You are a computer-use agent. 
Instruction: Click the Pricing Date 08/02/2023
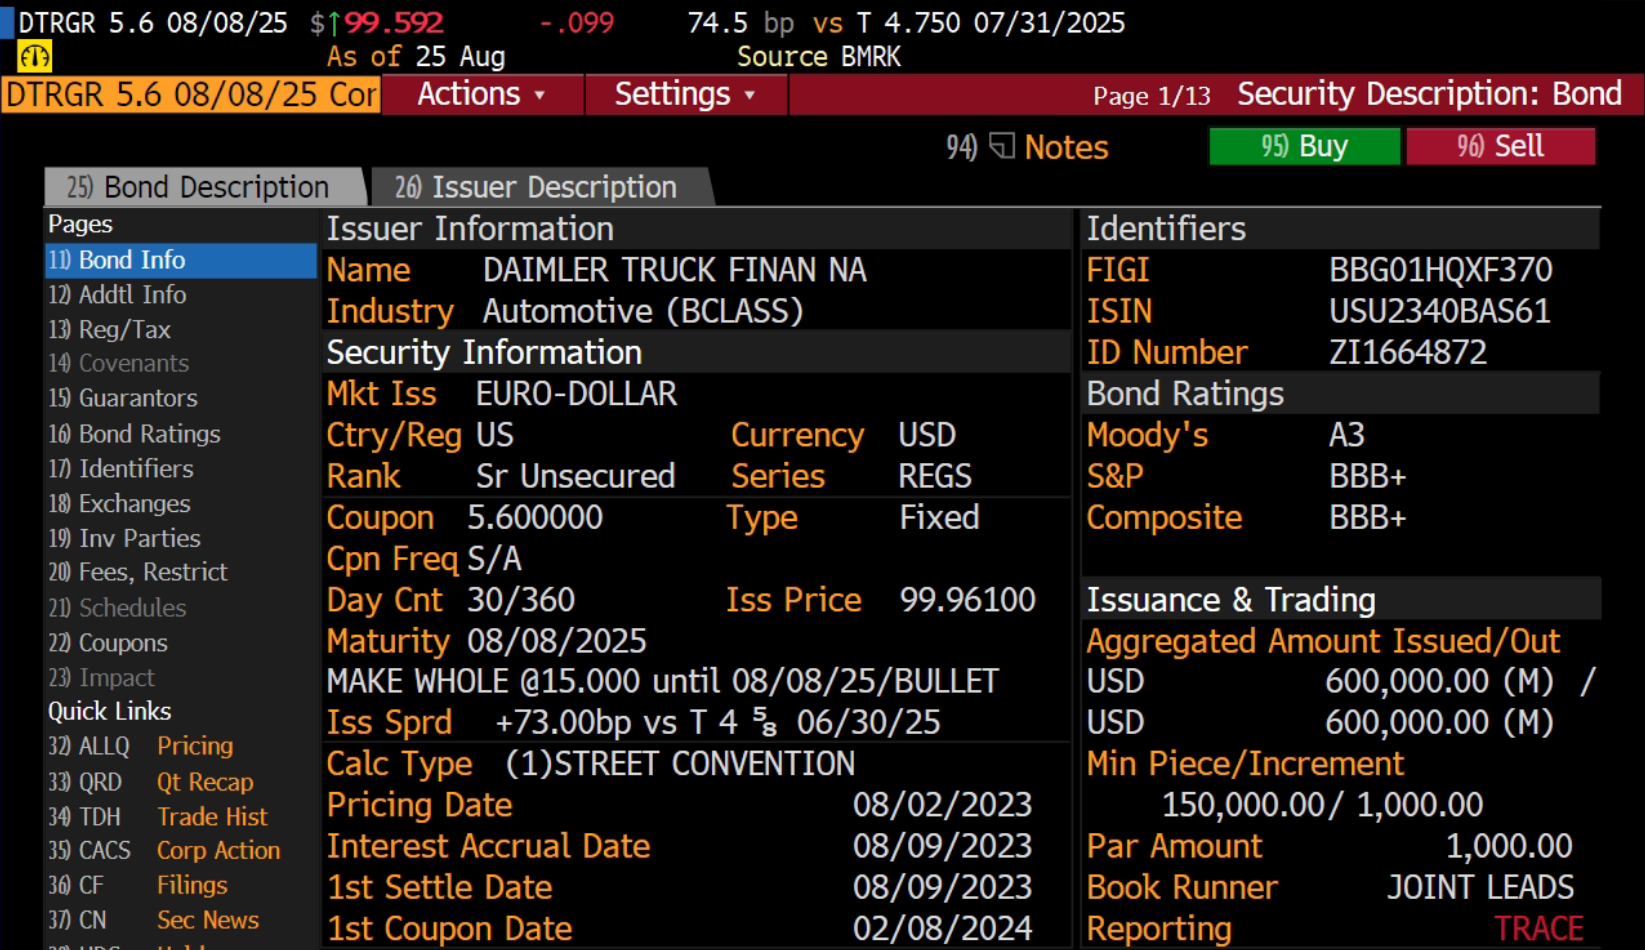point(942,804)
